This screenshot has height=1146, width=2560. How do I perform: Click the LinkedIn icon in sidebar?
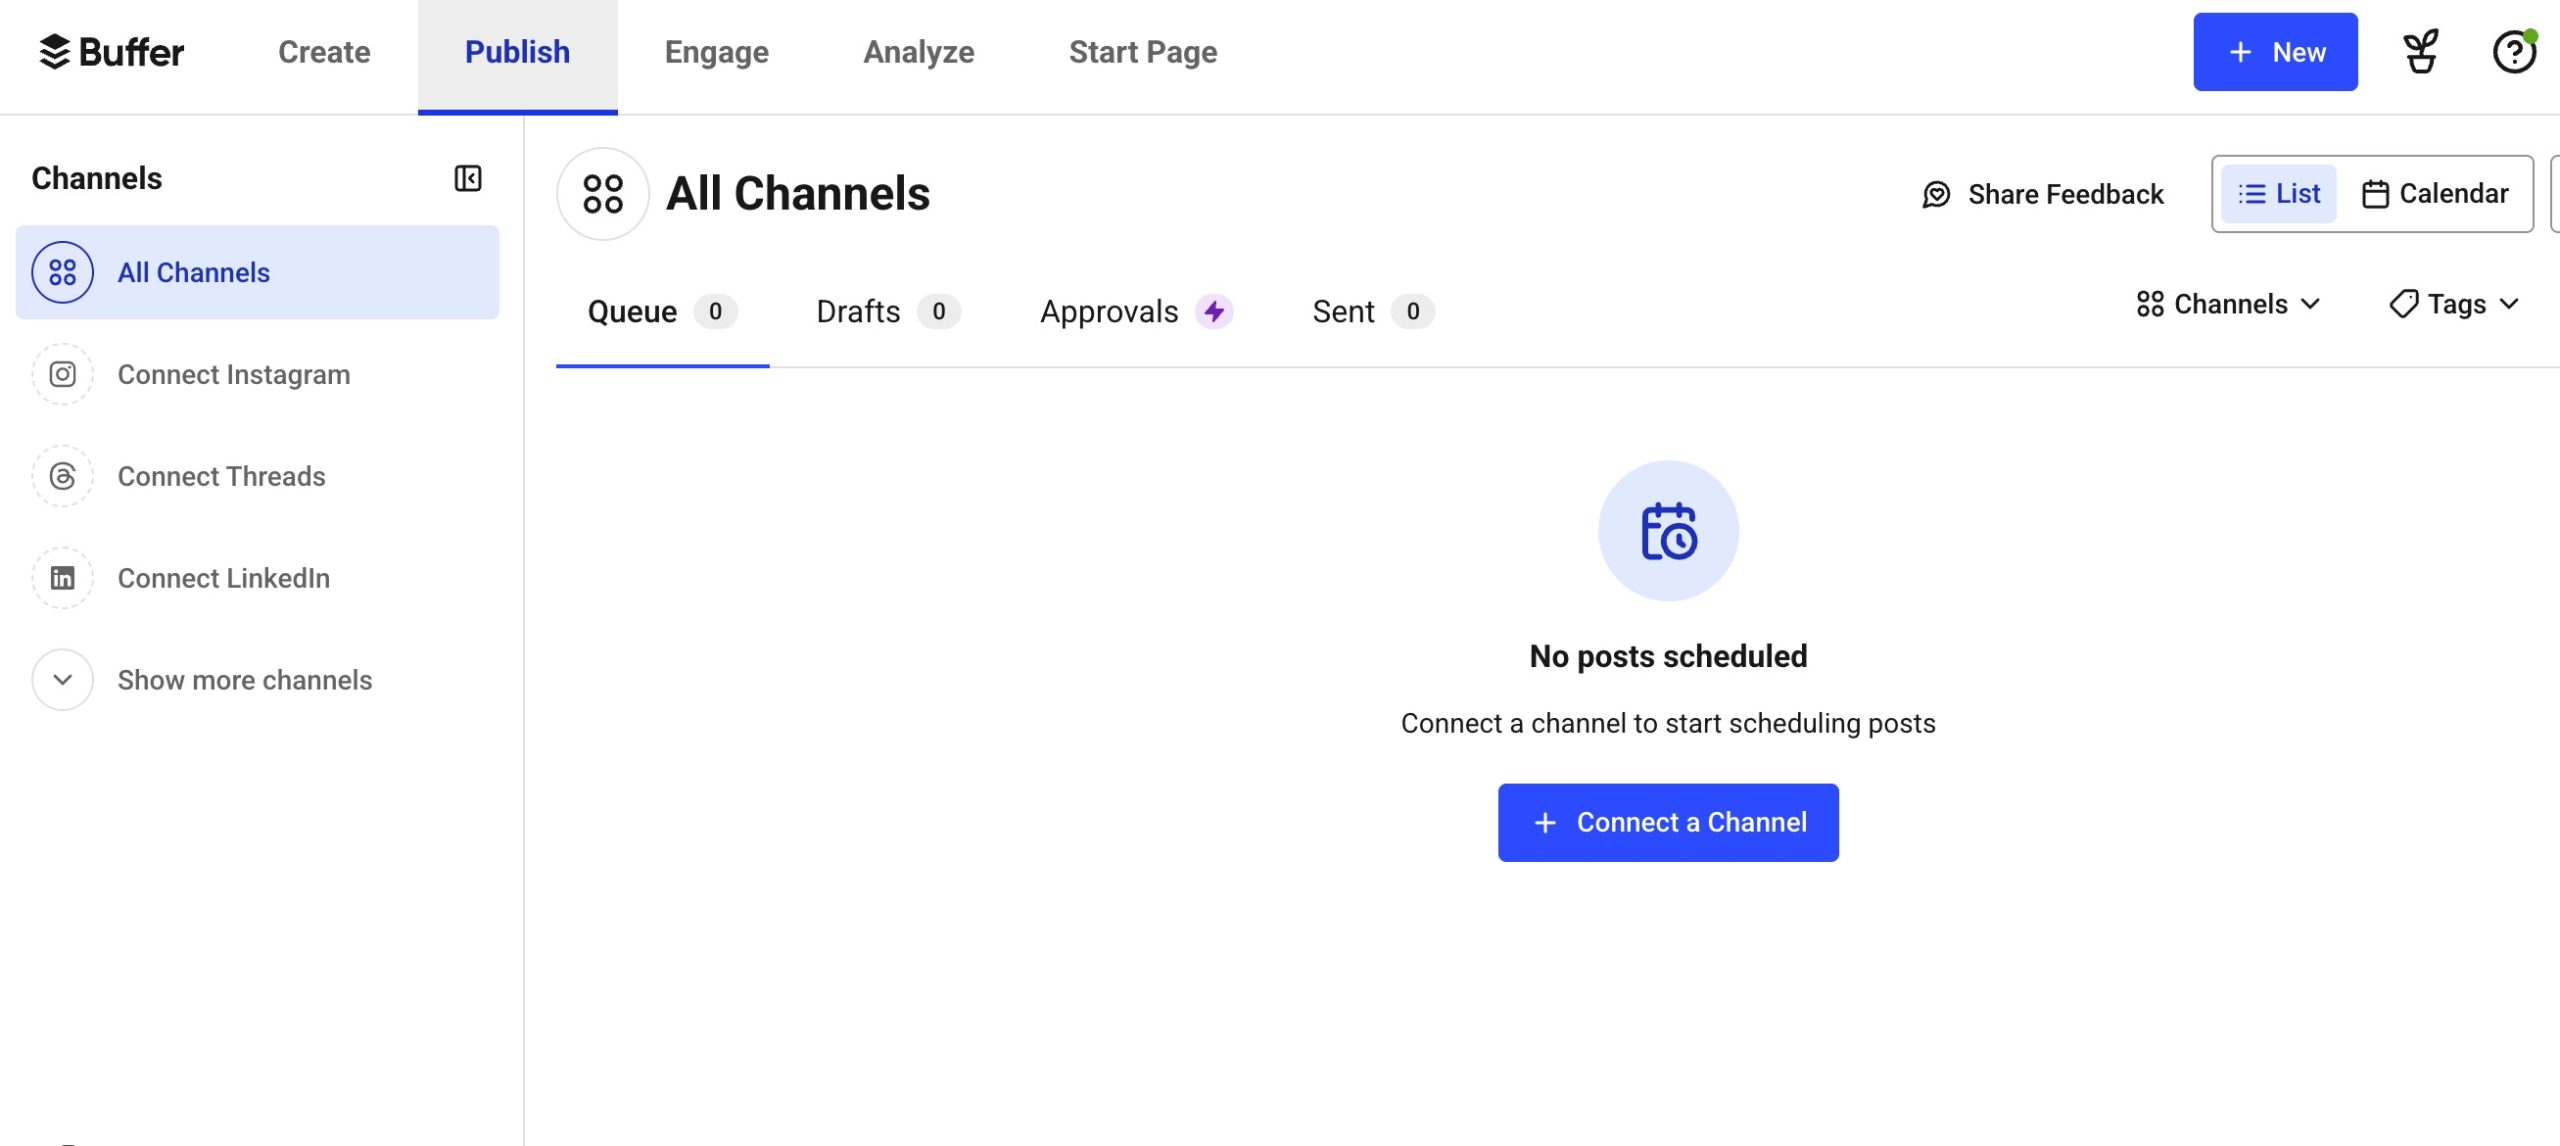(62, 578)
